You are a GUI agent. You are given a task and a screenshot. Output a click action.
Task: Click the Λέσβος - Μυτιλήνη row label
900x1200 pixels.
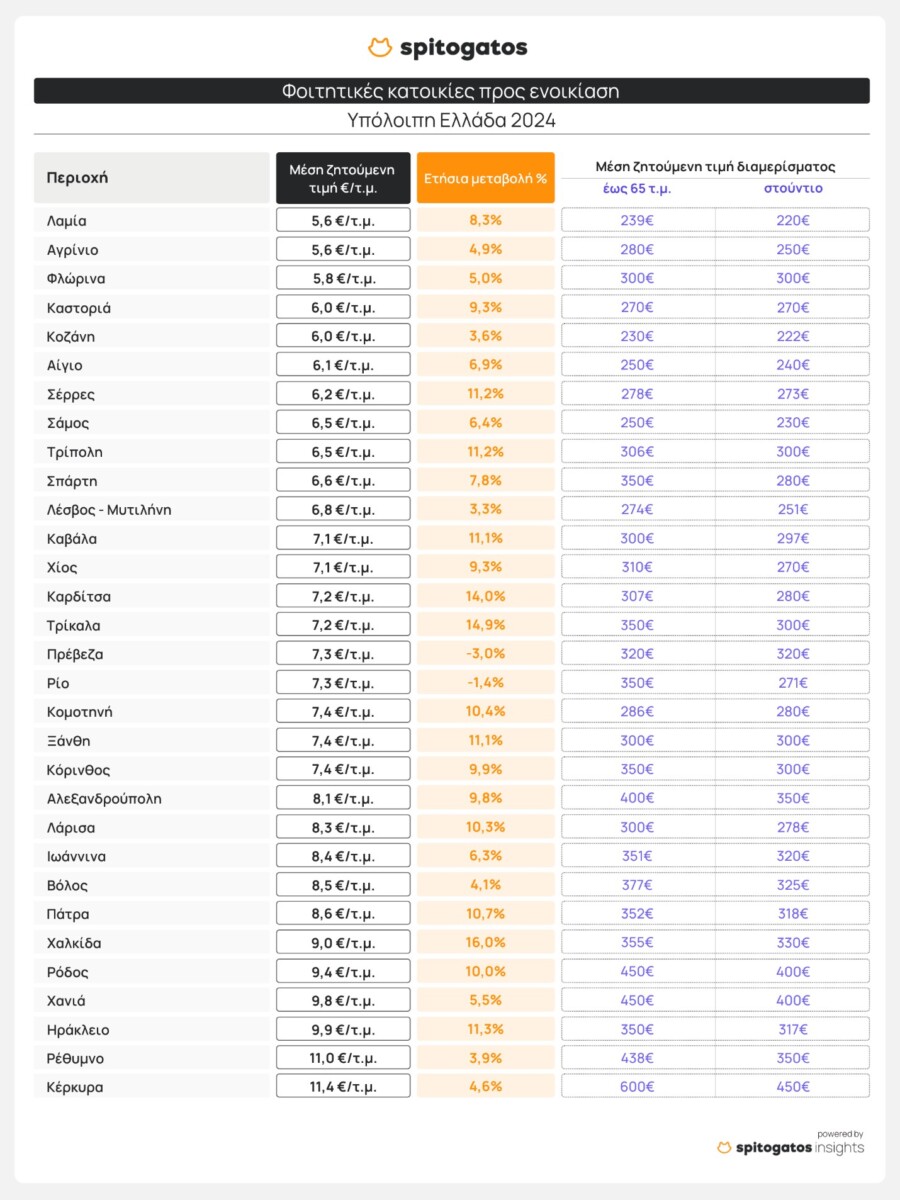tap(109, 510)
